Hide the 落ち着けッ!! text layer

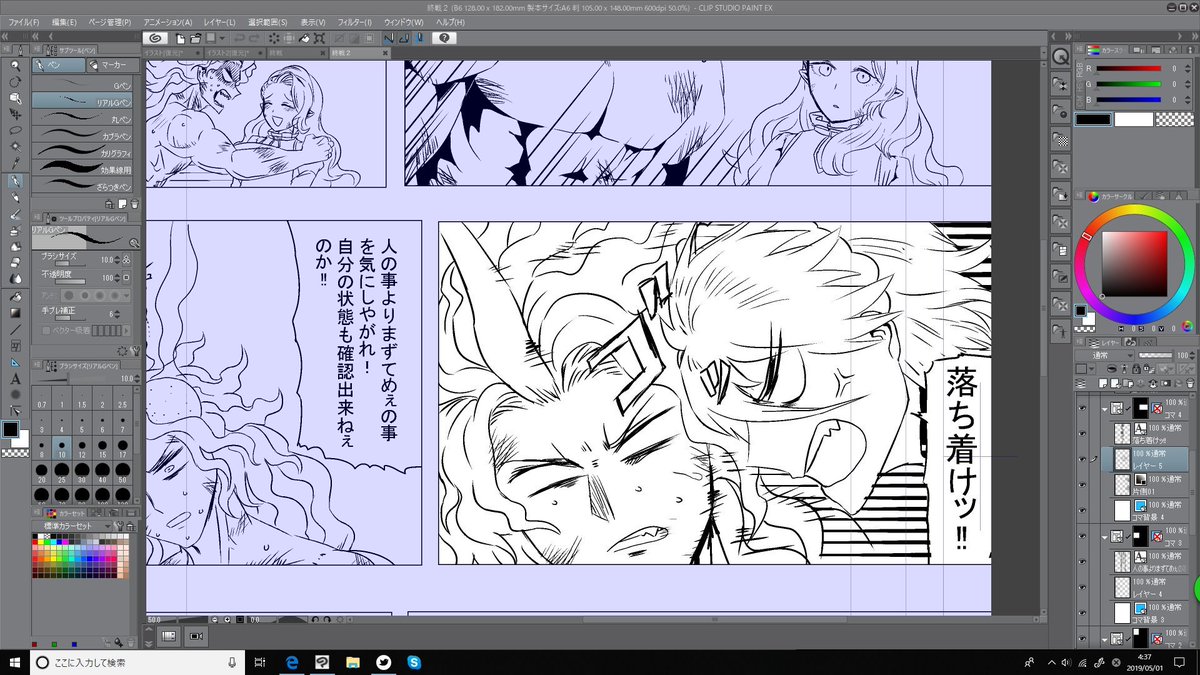pos(1081,433)
